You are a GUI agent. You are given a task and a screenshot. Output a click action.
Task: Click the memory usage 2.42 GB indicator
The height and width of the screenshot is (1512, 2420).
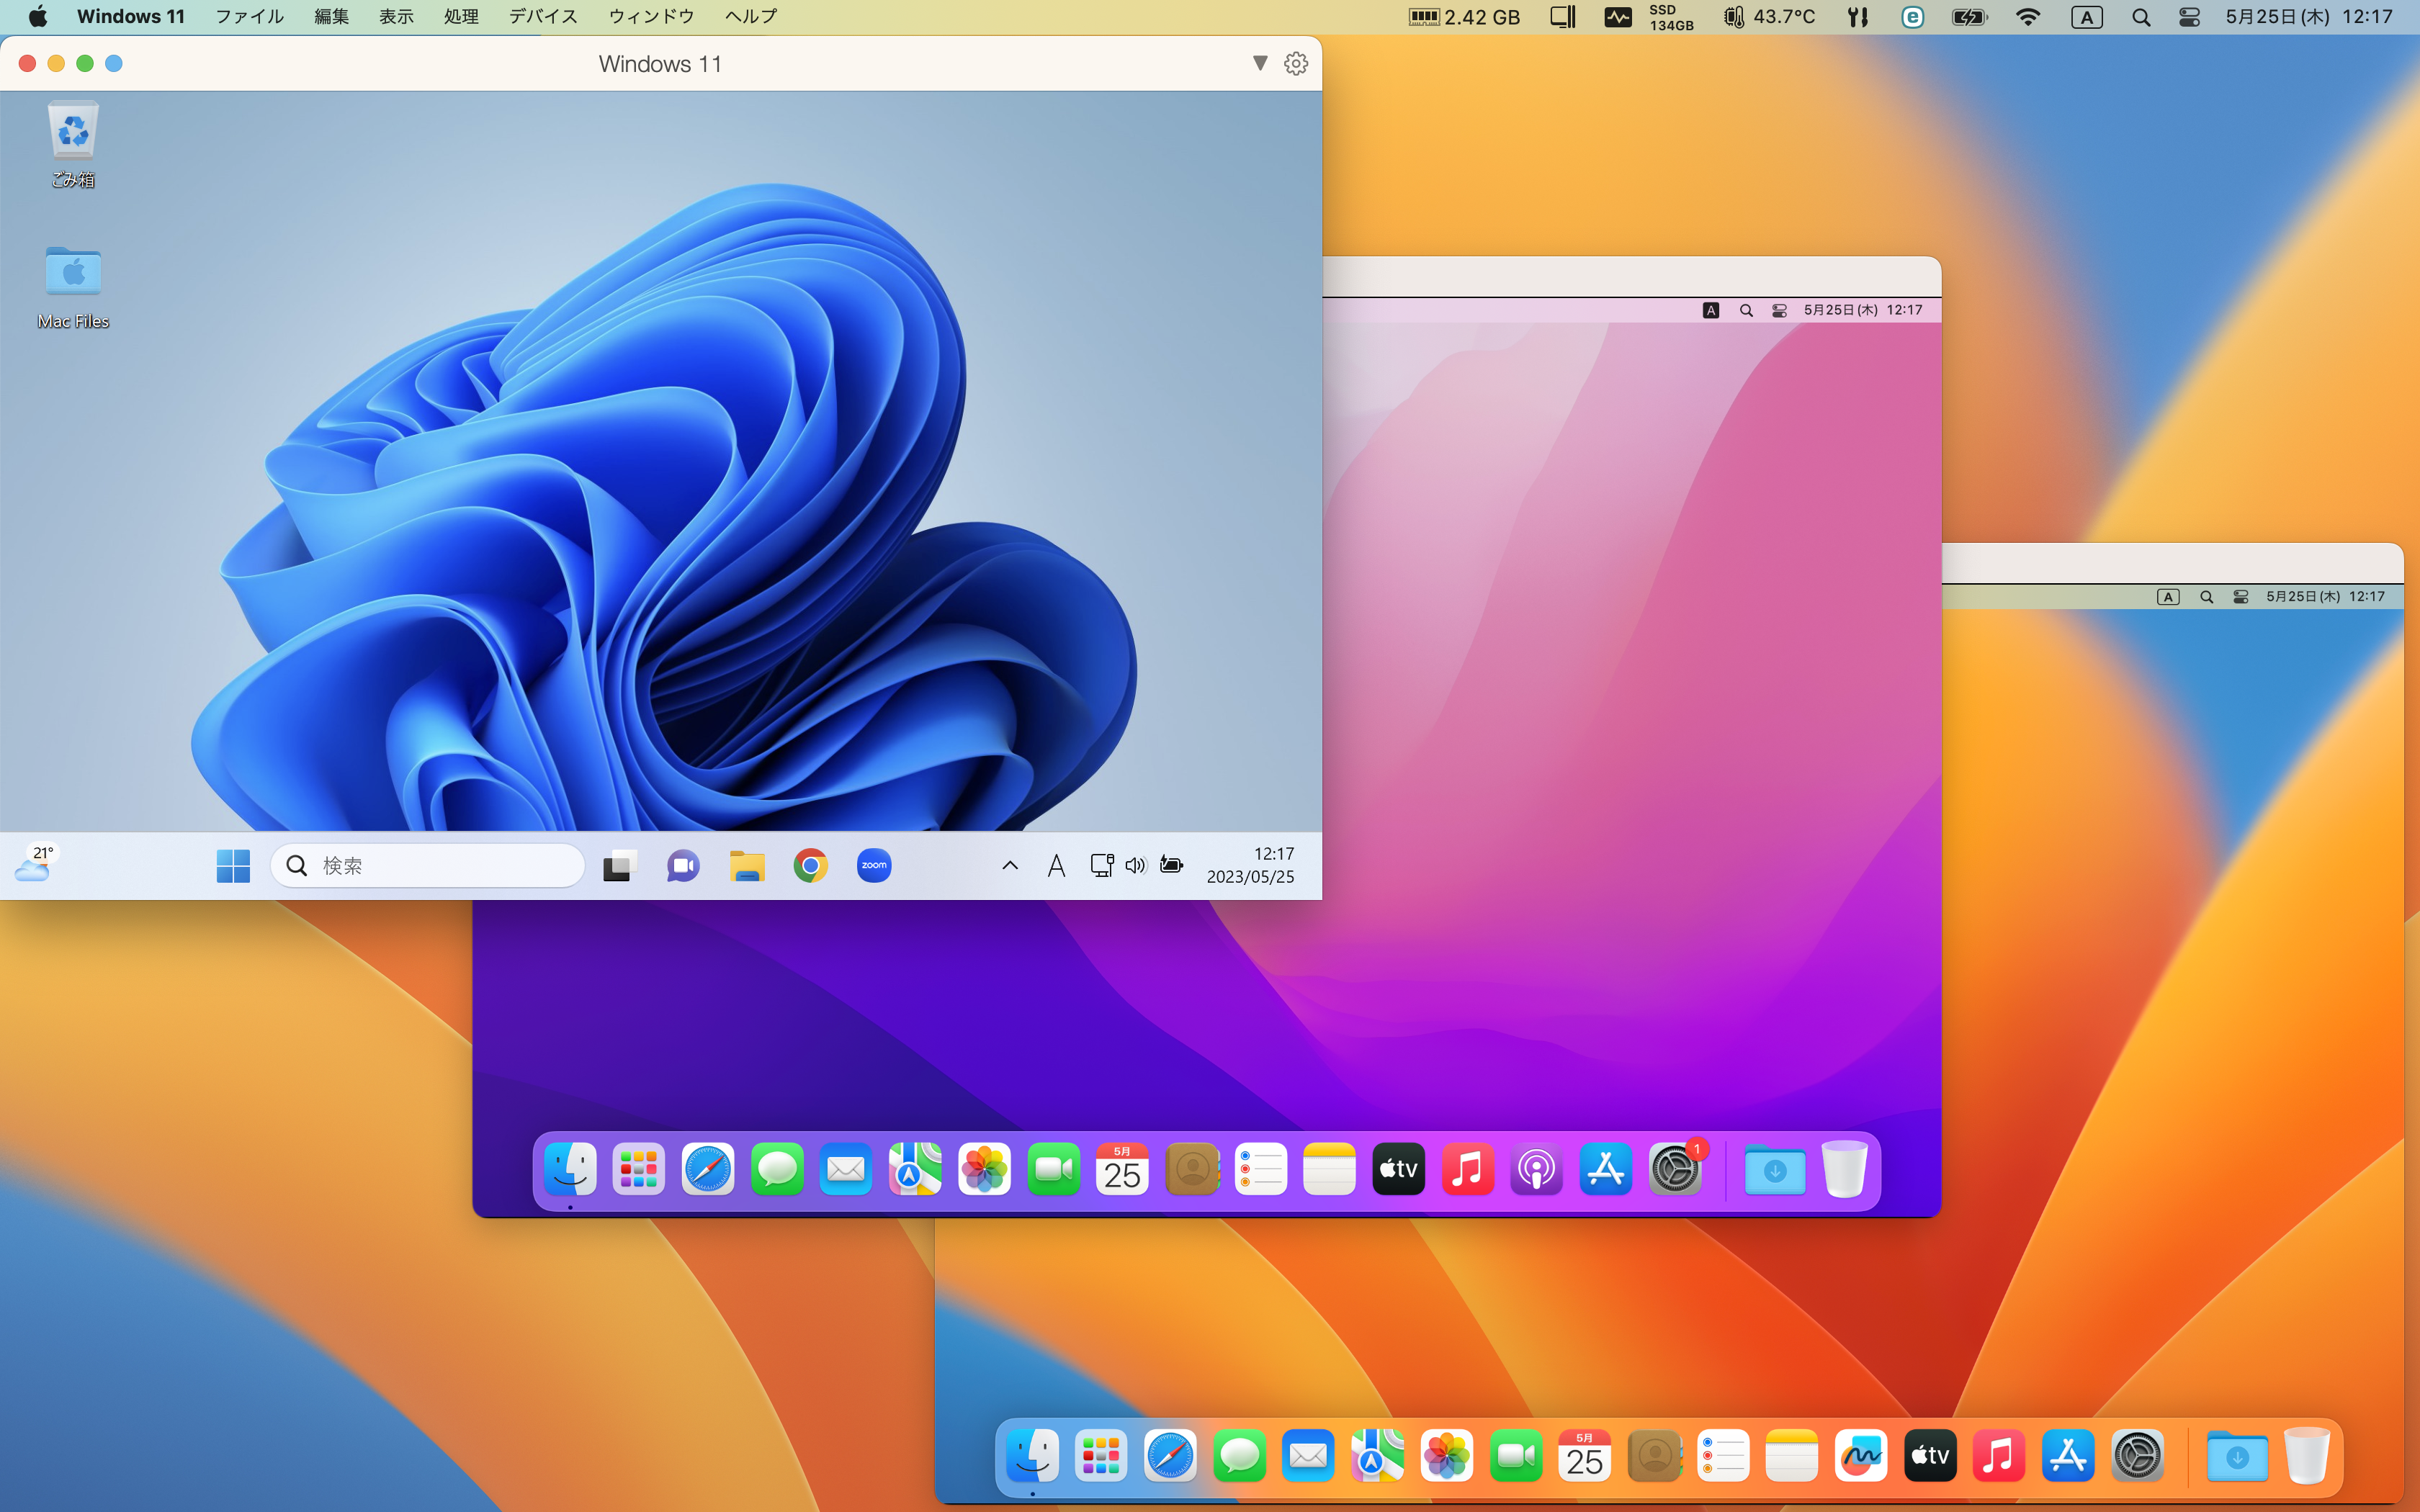pos(1465,17)
